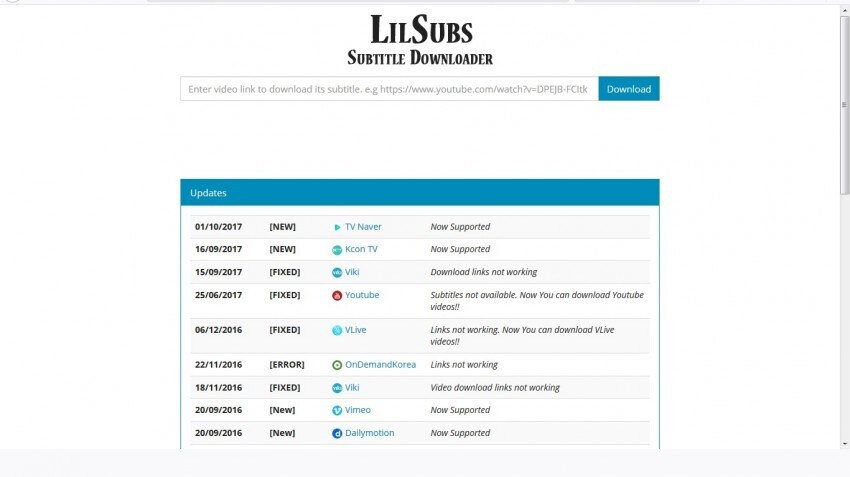Click the red Youtube icon
Screen dimensions: 850x477
coord(337,295)
